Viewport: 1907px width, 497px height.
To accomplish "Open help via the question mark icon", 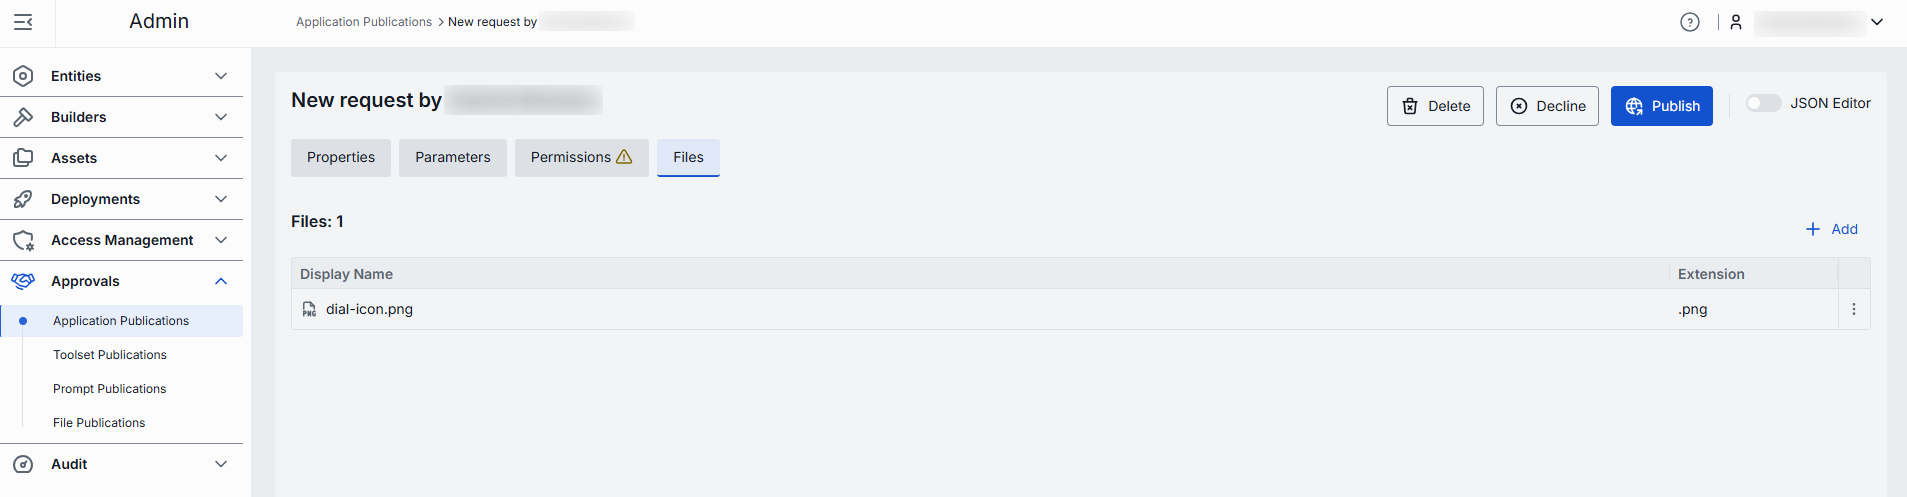I will tap(1689, 22).
